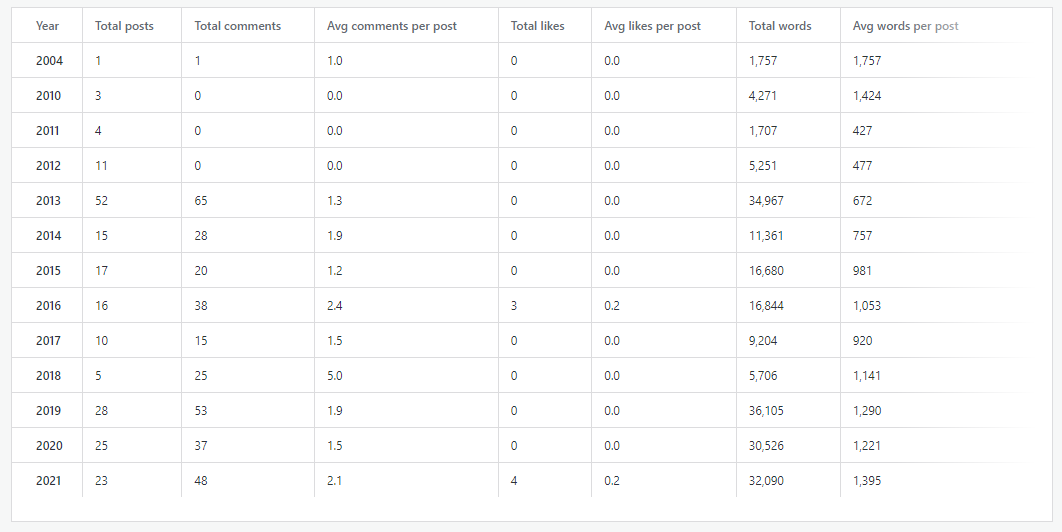This screenshot has width=1062, height=532.
Task: Click the Total likes column header
Action: coord(537,26)
